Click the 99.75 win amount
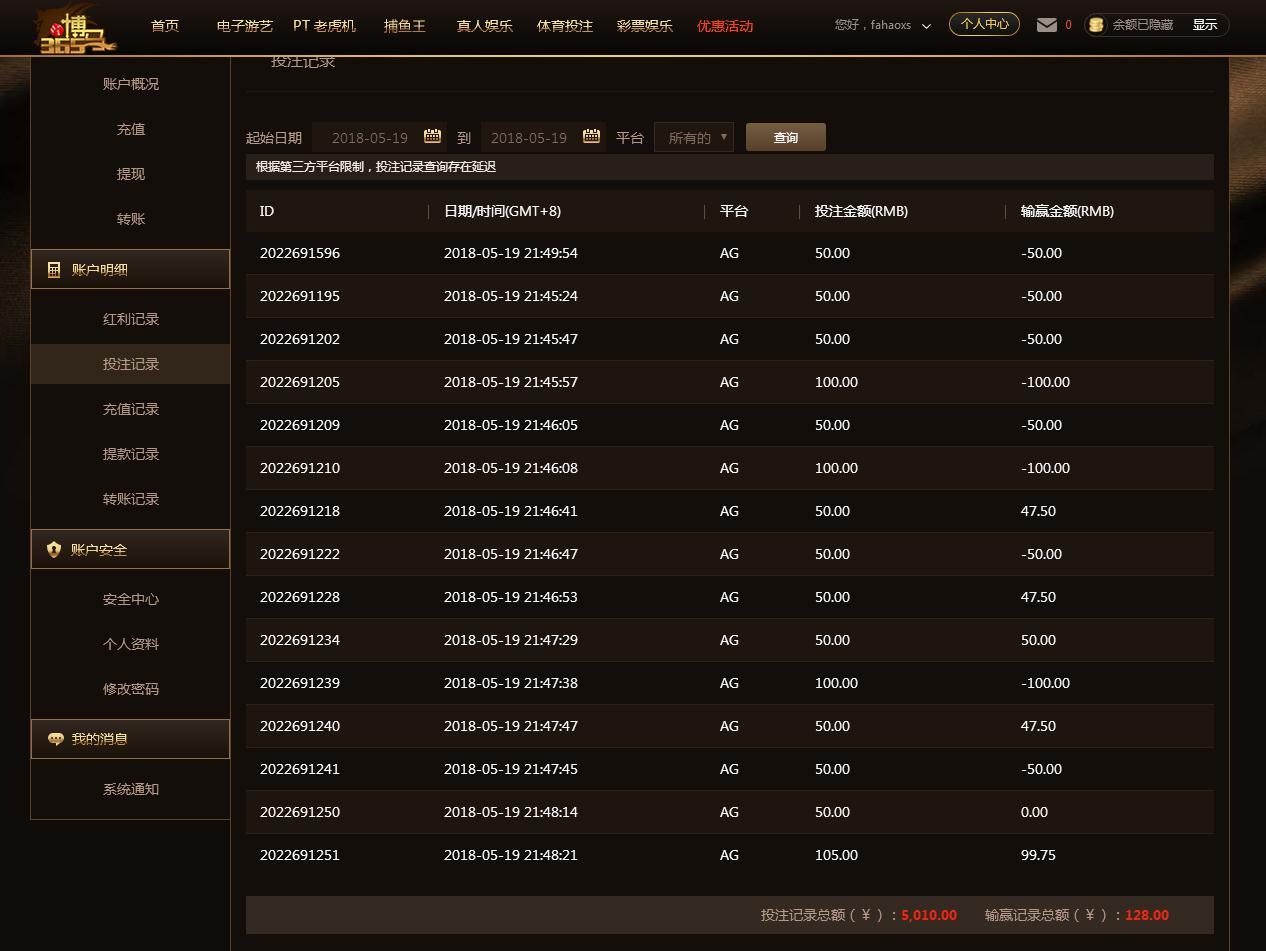The width and height of the screenshot is (1266, 951). 1038,855
